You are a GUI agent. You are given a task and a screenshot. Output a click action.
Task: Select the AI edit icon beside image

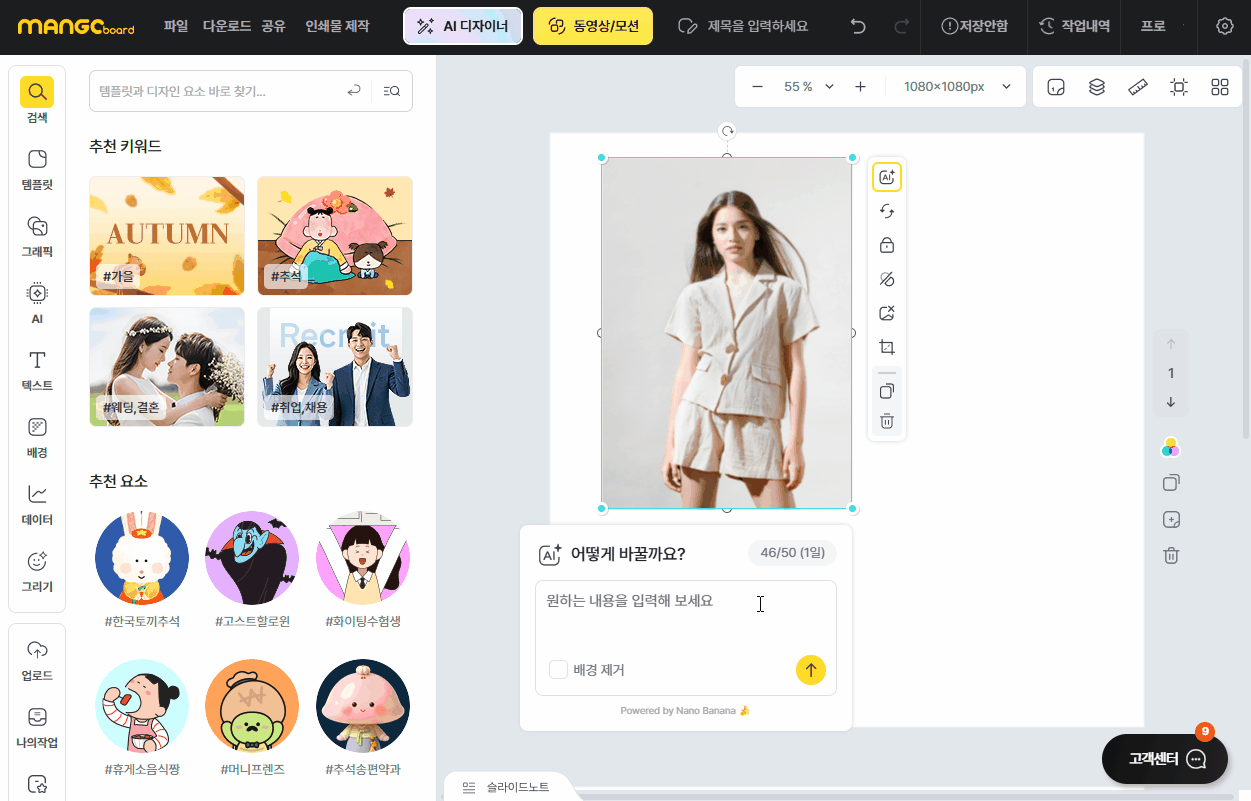pyautogui.click(x=886, y=177)
